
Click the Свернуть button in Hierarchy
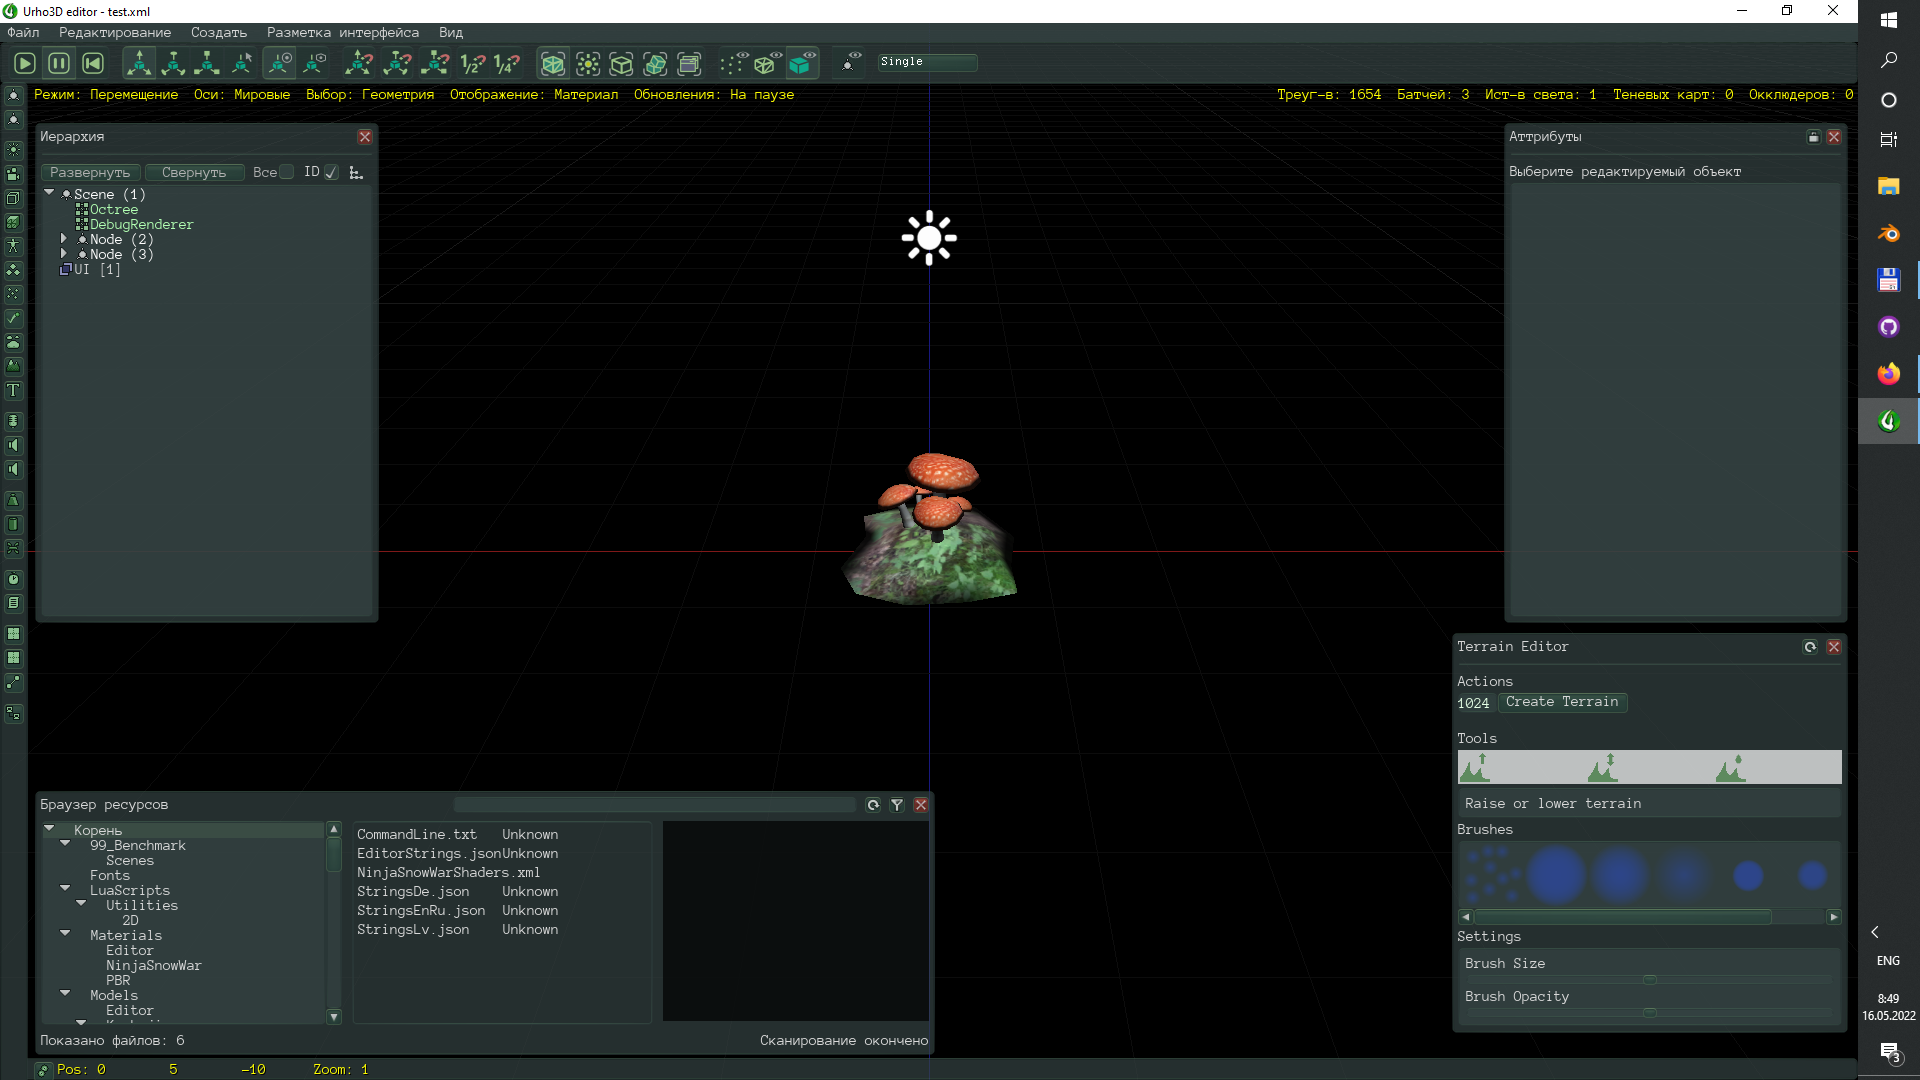(x=194, y=172)
